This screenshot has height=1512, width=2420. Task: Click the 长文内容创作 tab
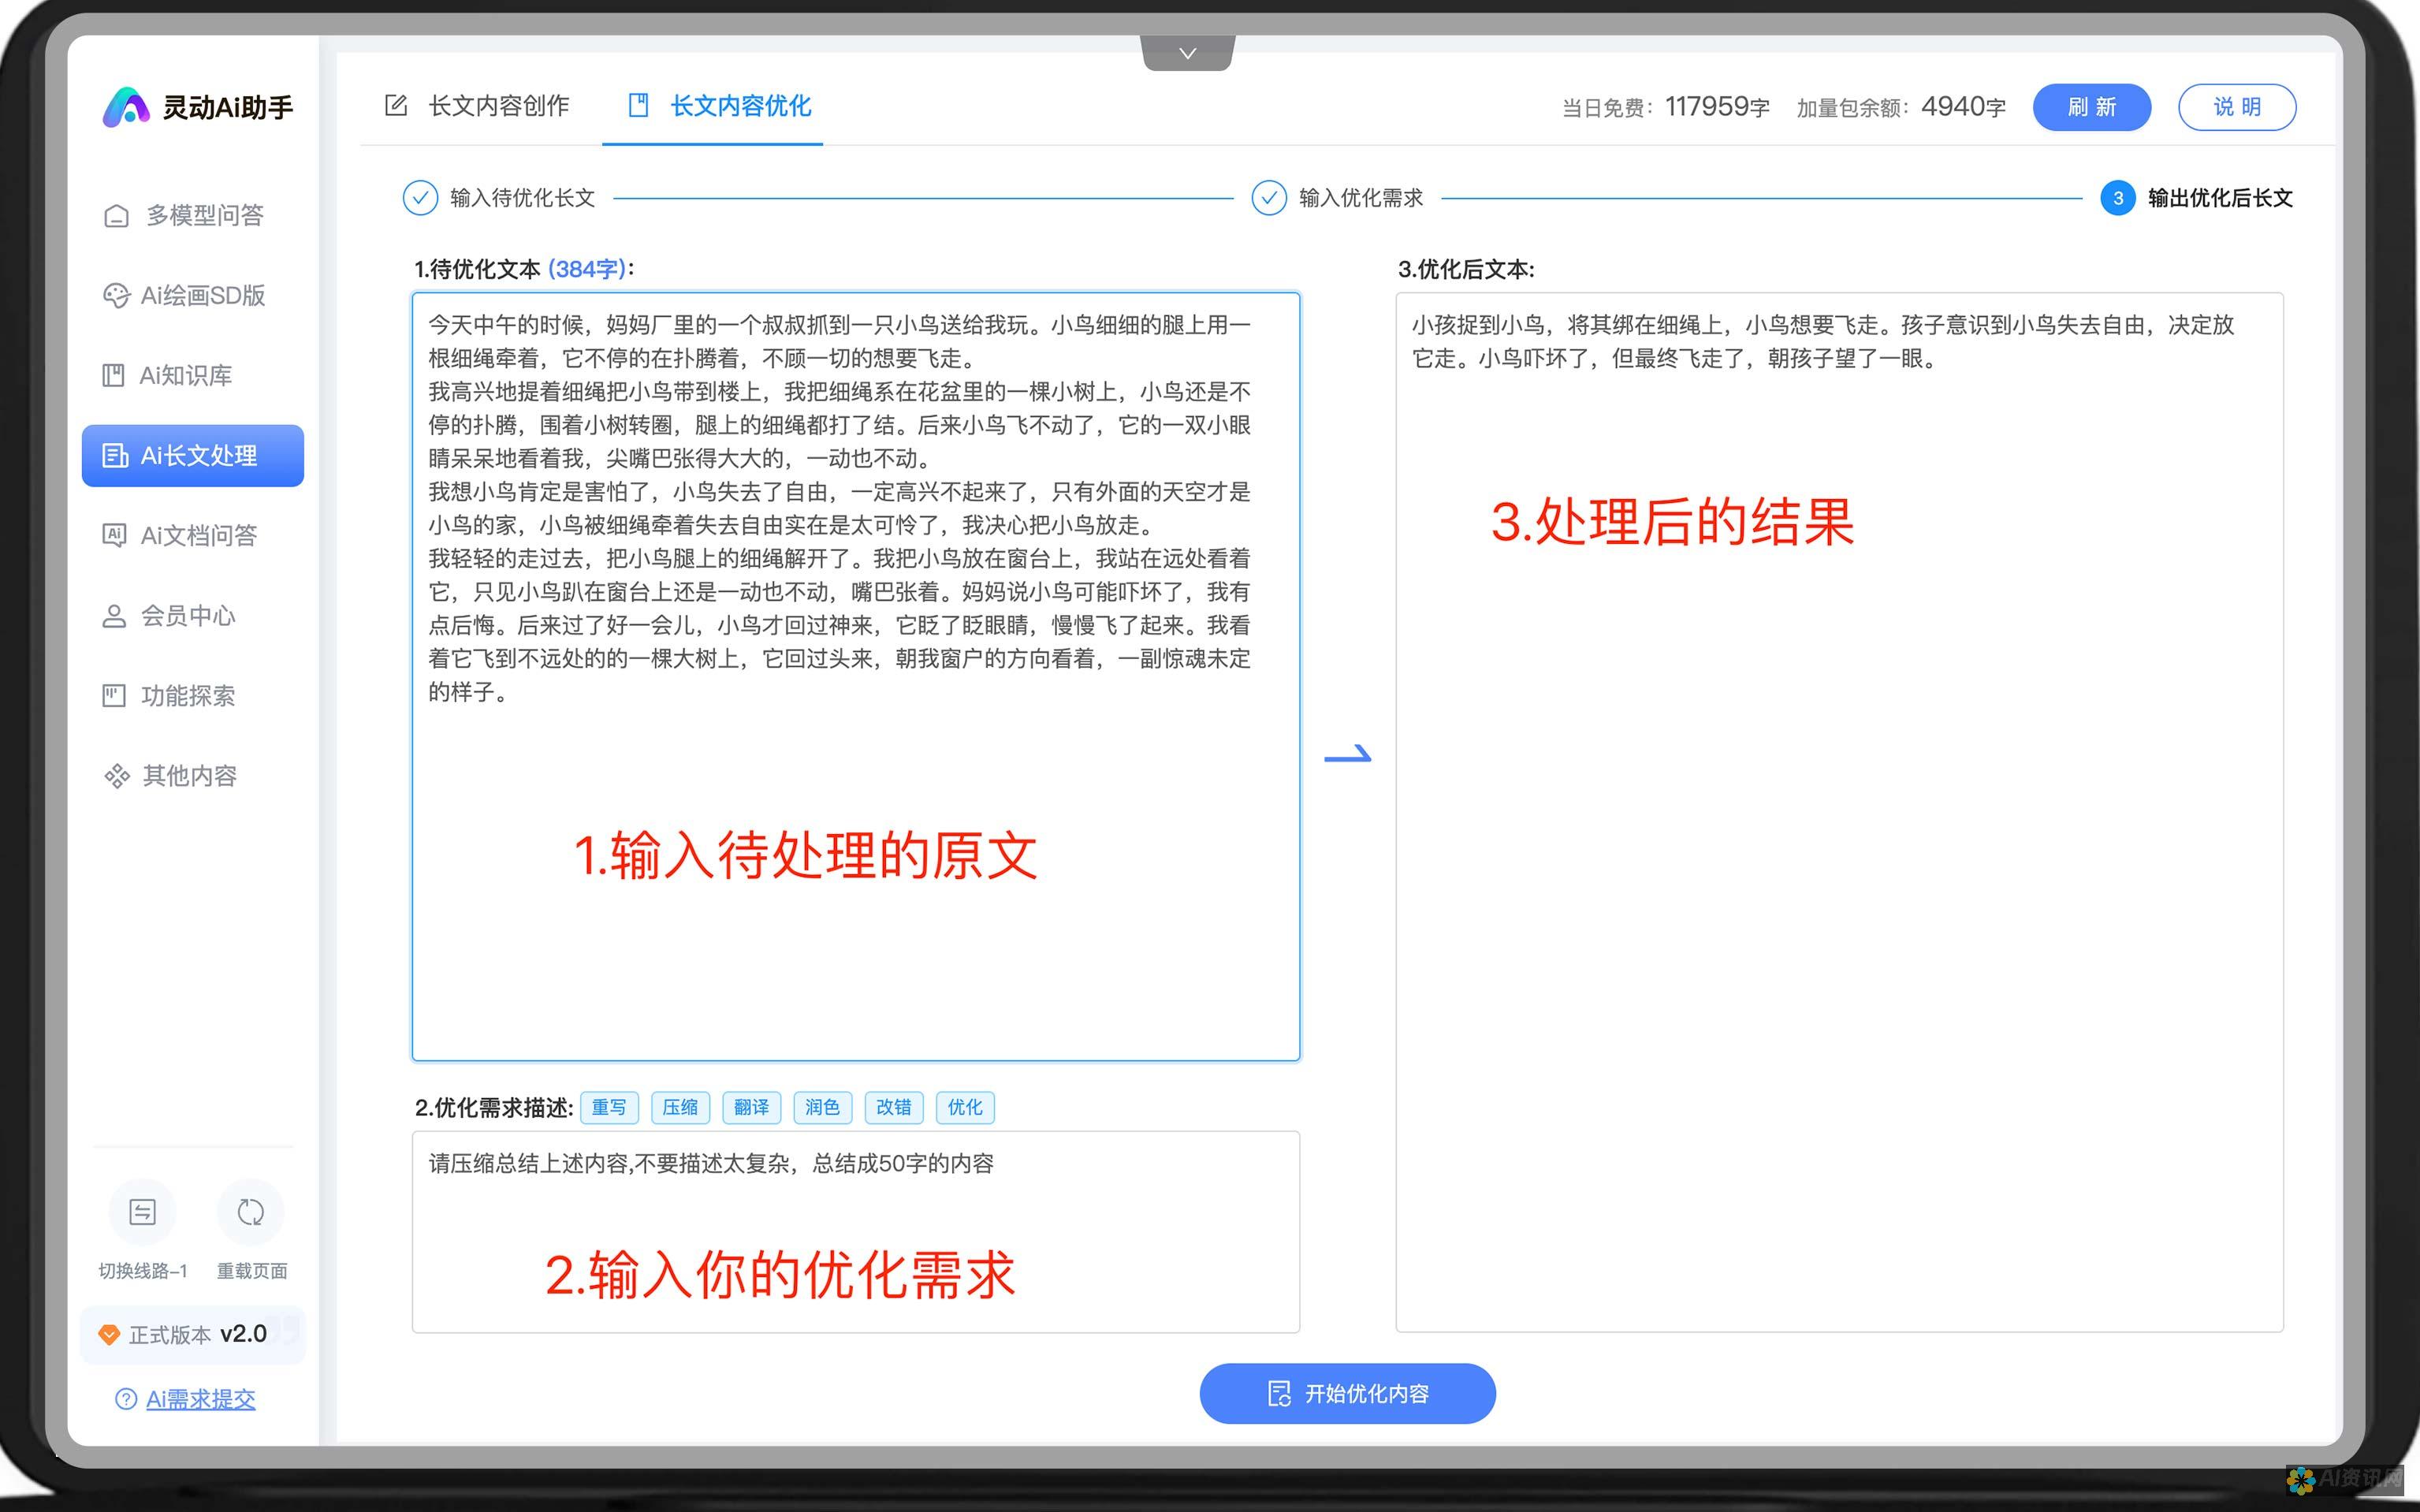coord(478,105)
